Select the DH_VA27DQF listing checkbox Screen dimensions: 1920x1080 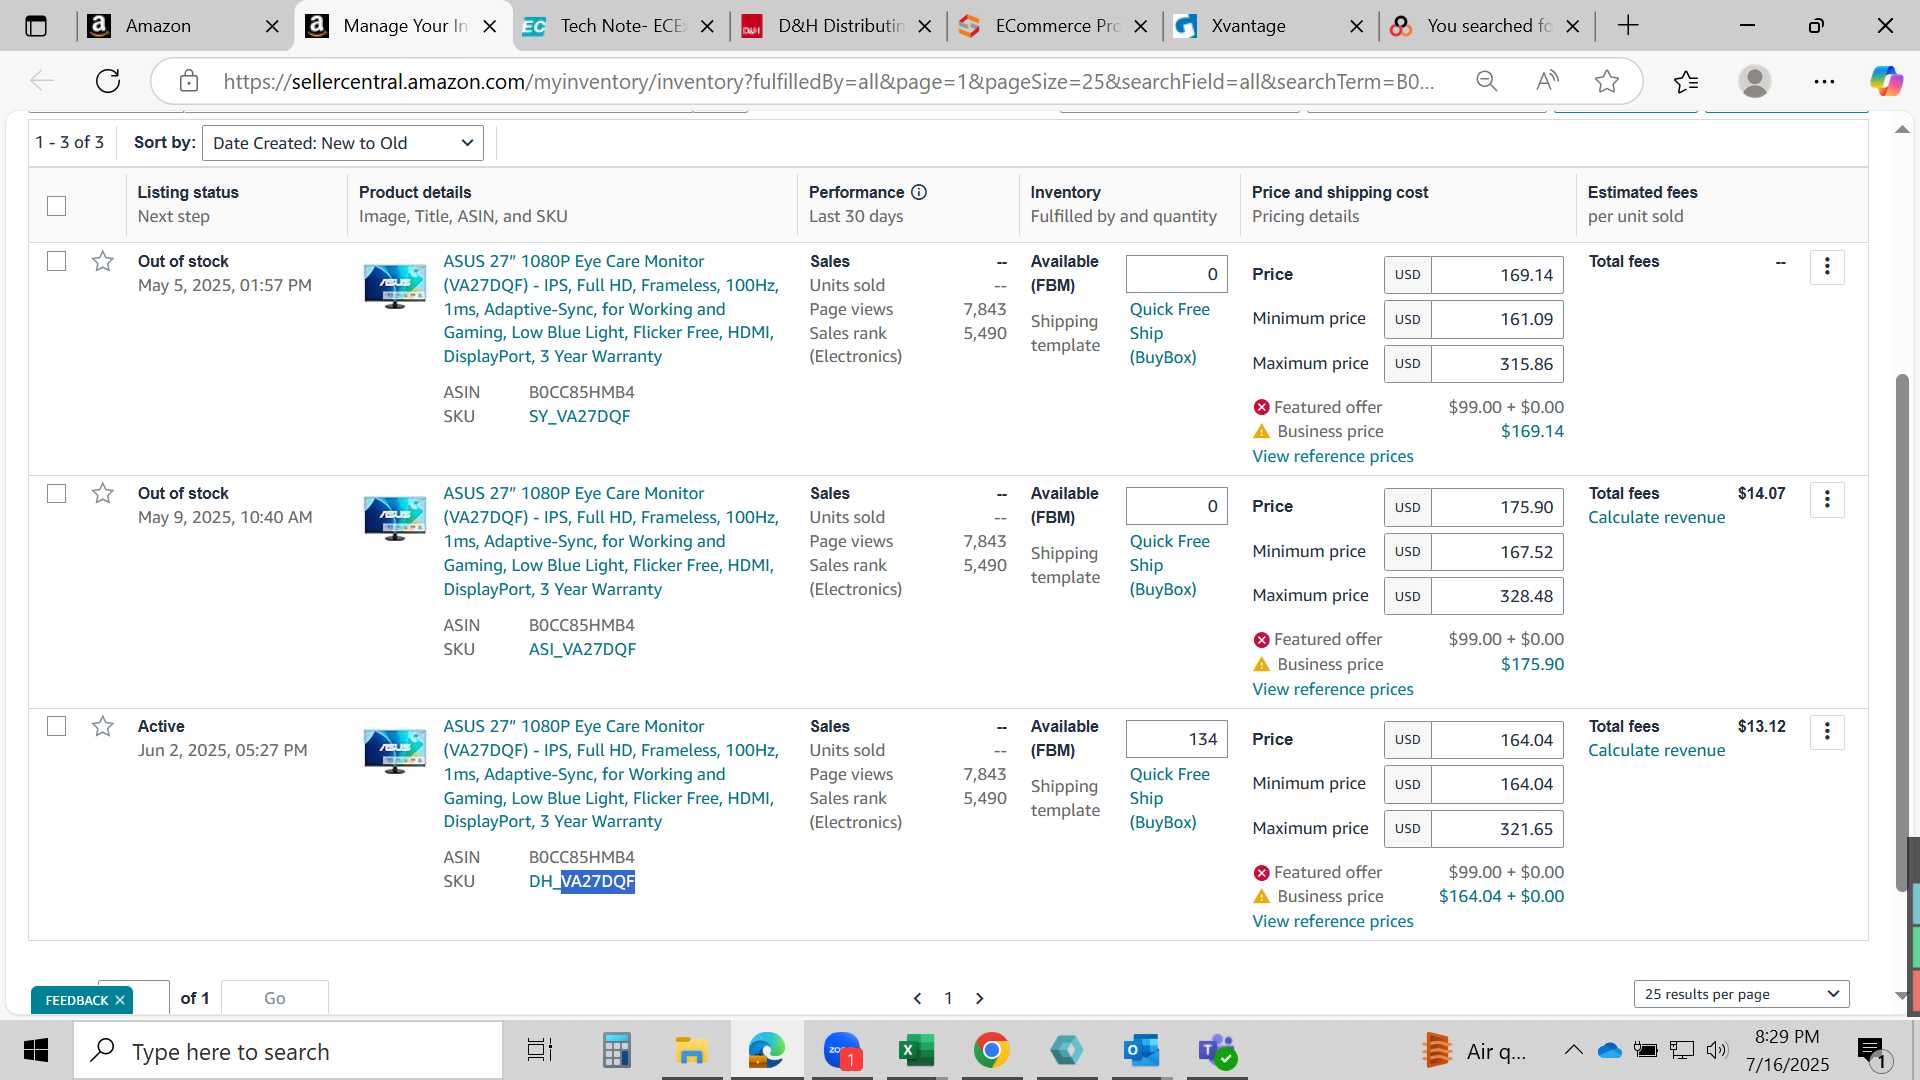coord(57,726)
